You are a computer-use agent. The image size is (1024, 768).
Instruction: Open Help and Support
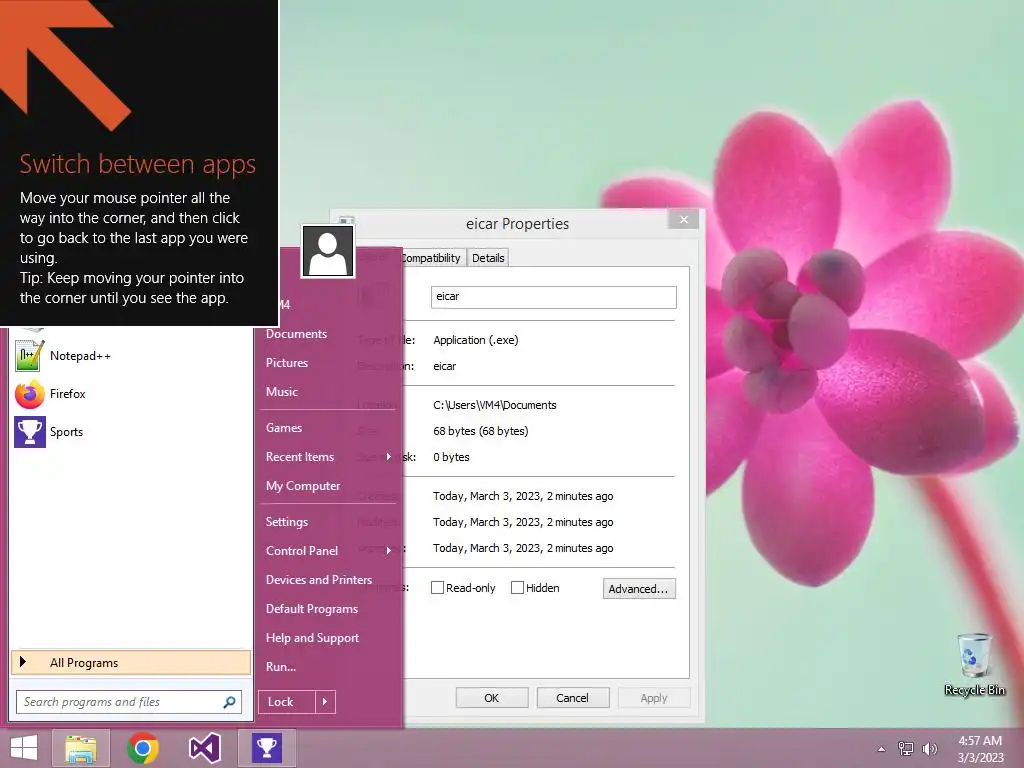tap(312, 638)
